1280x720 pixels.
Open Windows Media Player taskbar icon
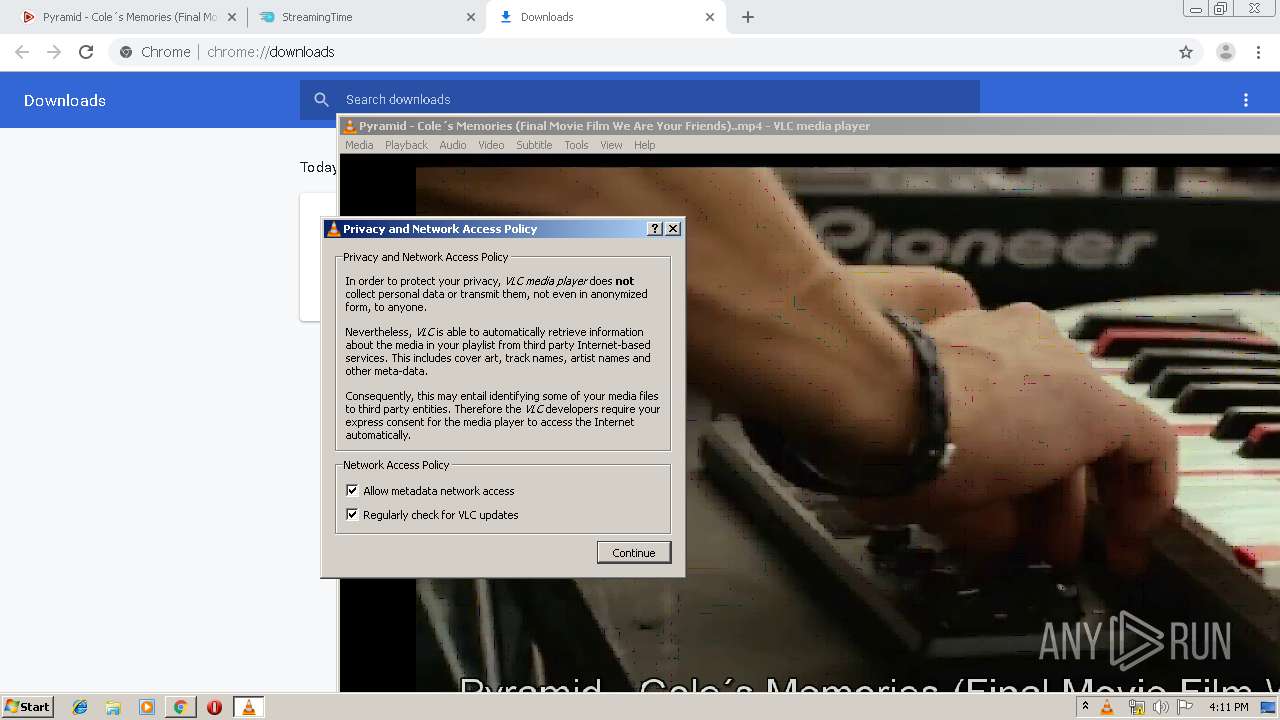(x=147, y=707)
